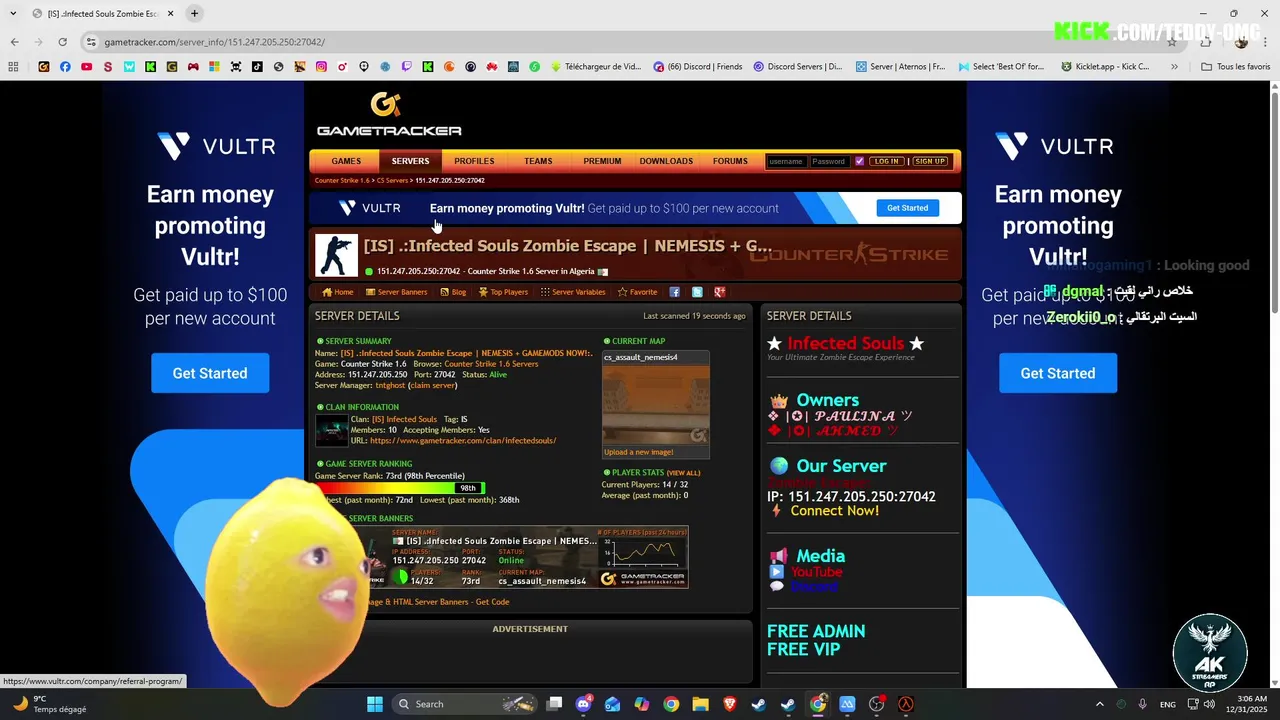1280x720 pixels.
Task: Open the DOWNLOADS menu
Action: point(666,161)
